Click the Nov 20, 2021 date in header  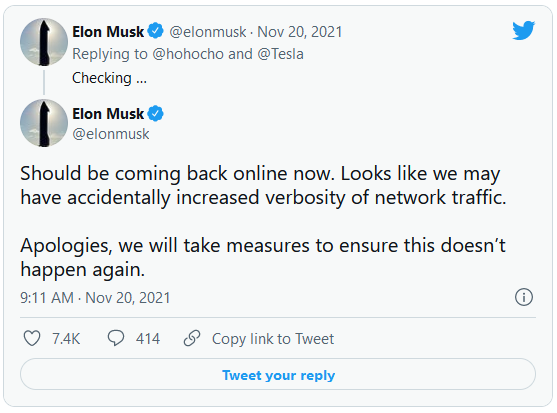[x=299, y=32]
